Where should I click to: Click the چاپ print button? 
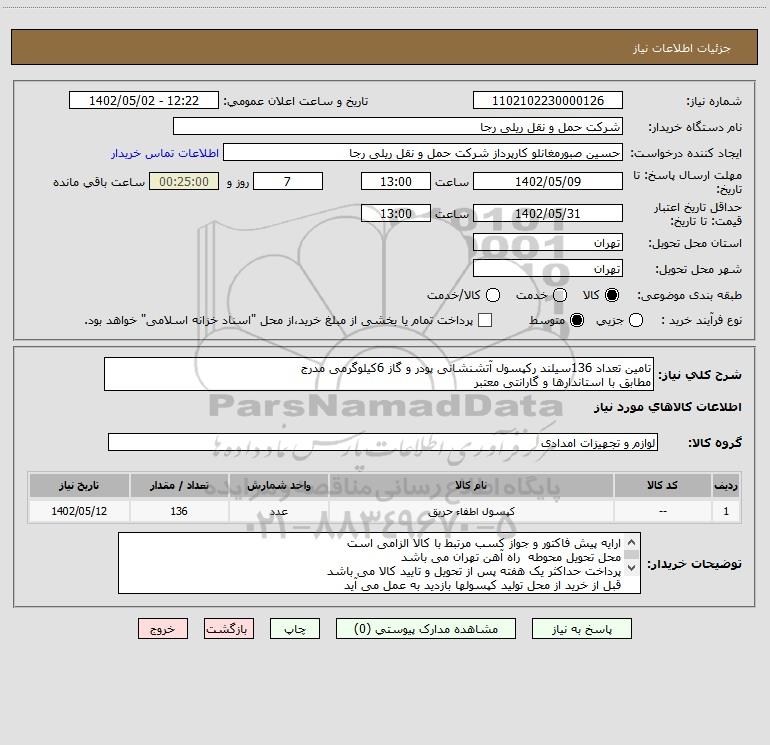point(295,629)
